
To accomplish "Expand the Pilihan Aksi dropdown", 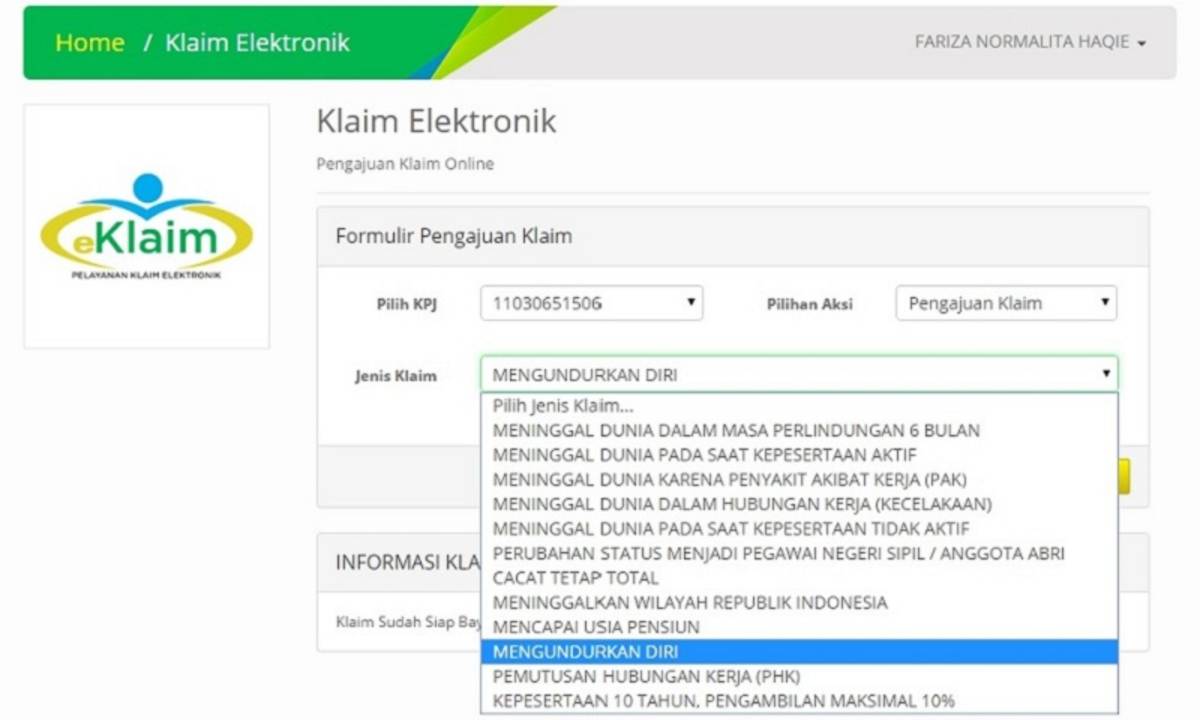I will tap(1006, 304).
